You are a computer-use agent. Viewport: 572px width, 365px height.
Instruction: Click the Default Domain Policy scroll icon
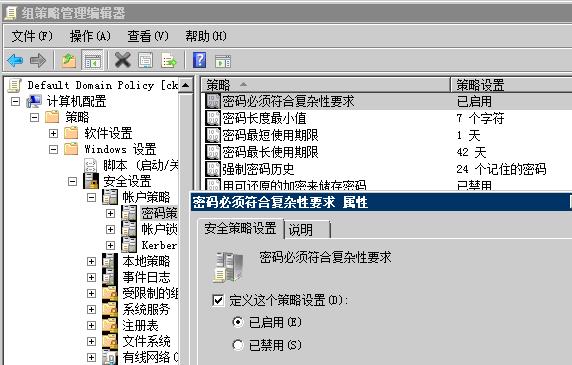coord(15,85)
